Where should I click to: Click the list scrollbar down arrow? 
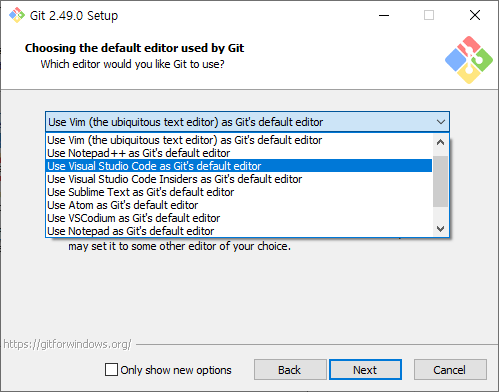440,229
